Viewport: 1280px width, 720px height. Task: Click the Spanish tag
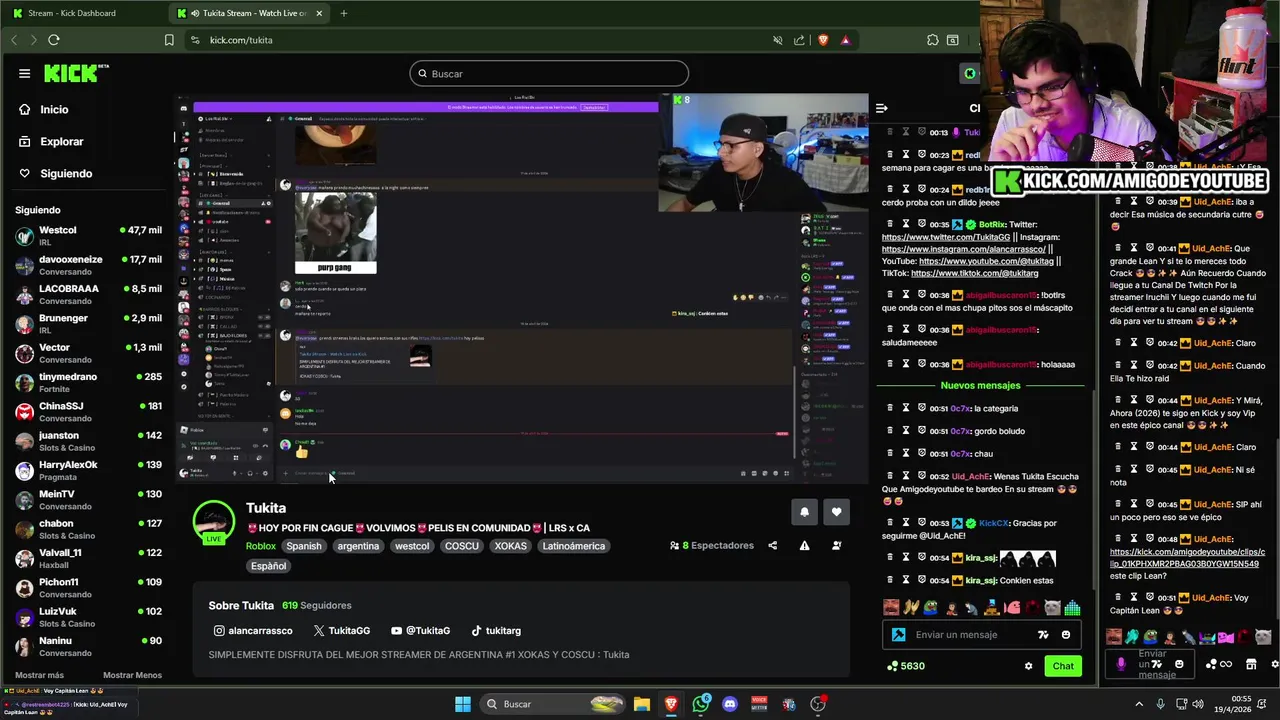pyautogui.click(x=304, y=546)
